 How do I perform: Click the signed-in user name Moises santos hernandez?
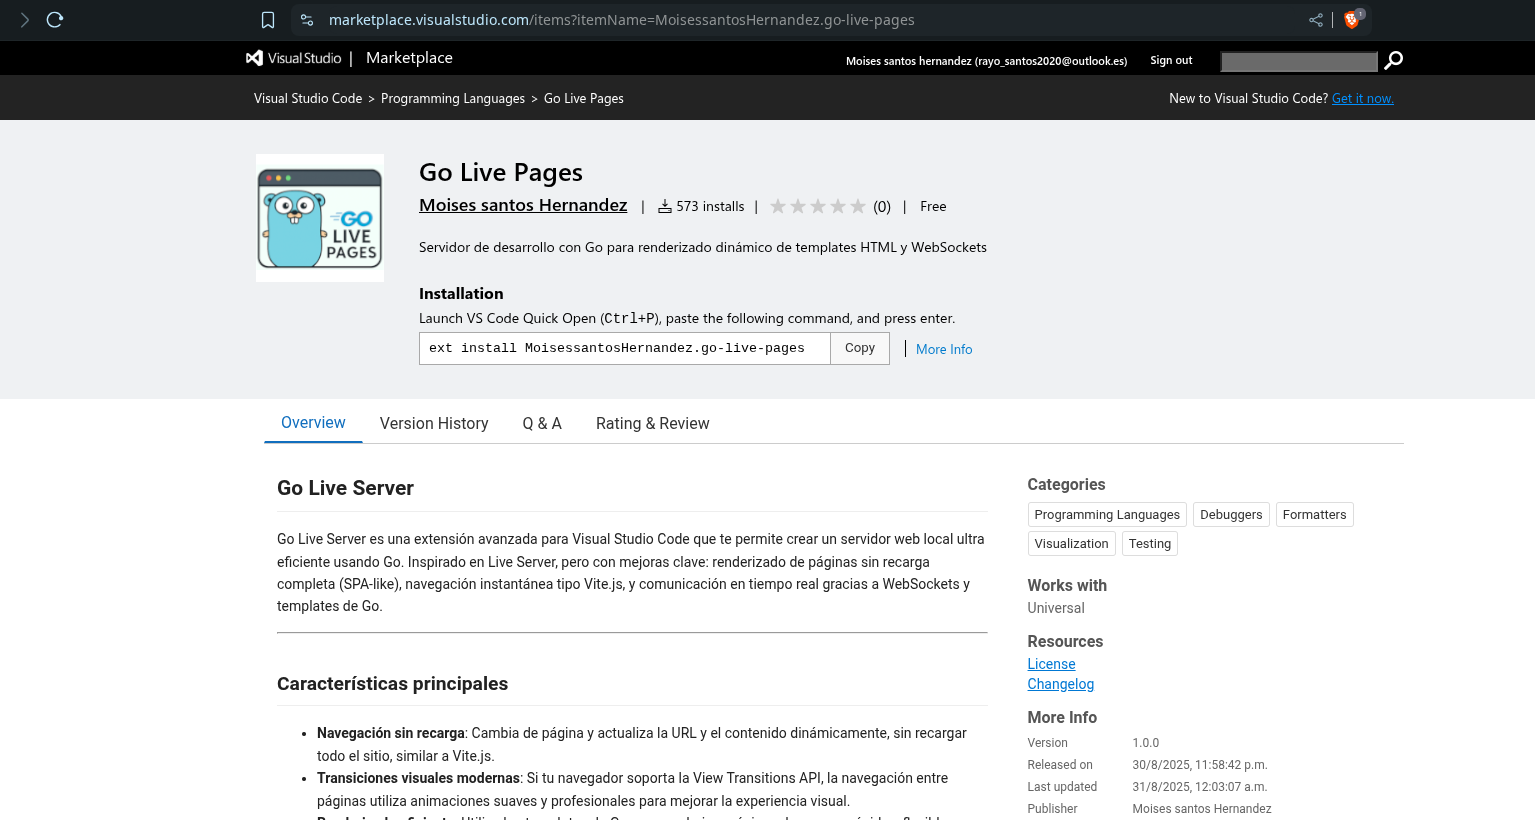[x=986, y=61]
